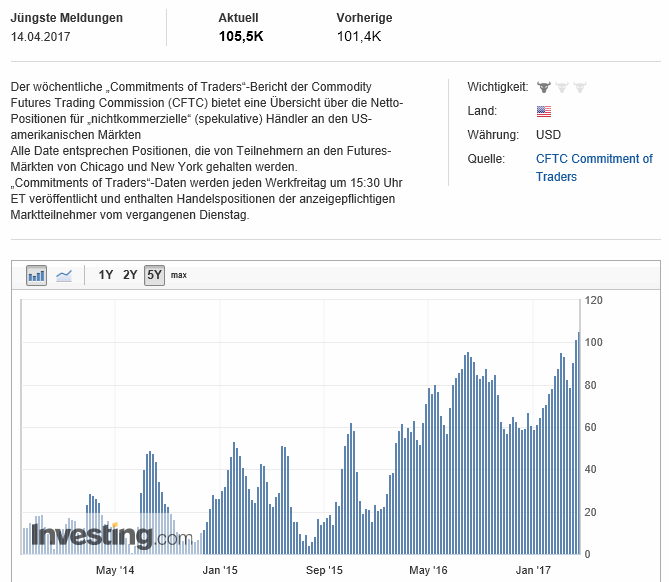The height and width of the screenshot is (582, 669).
Task: Click the Jan '17 axis label
Action: 533,570
